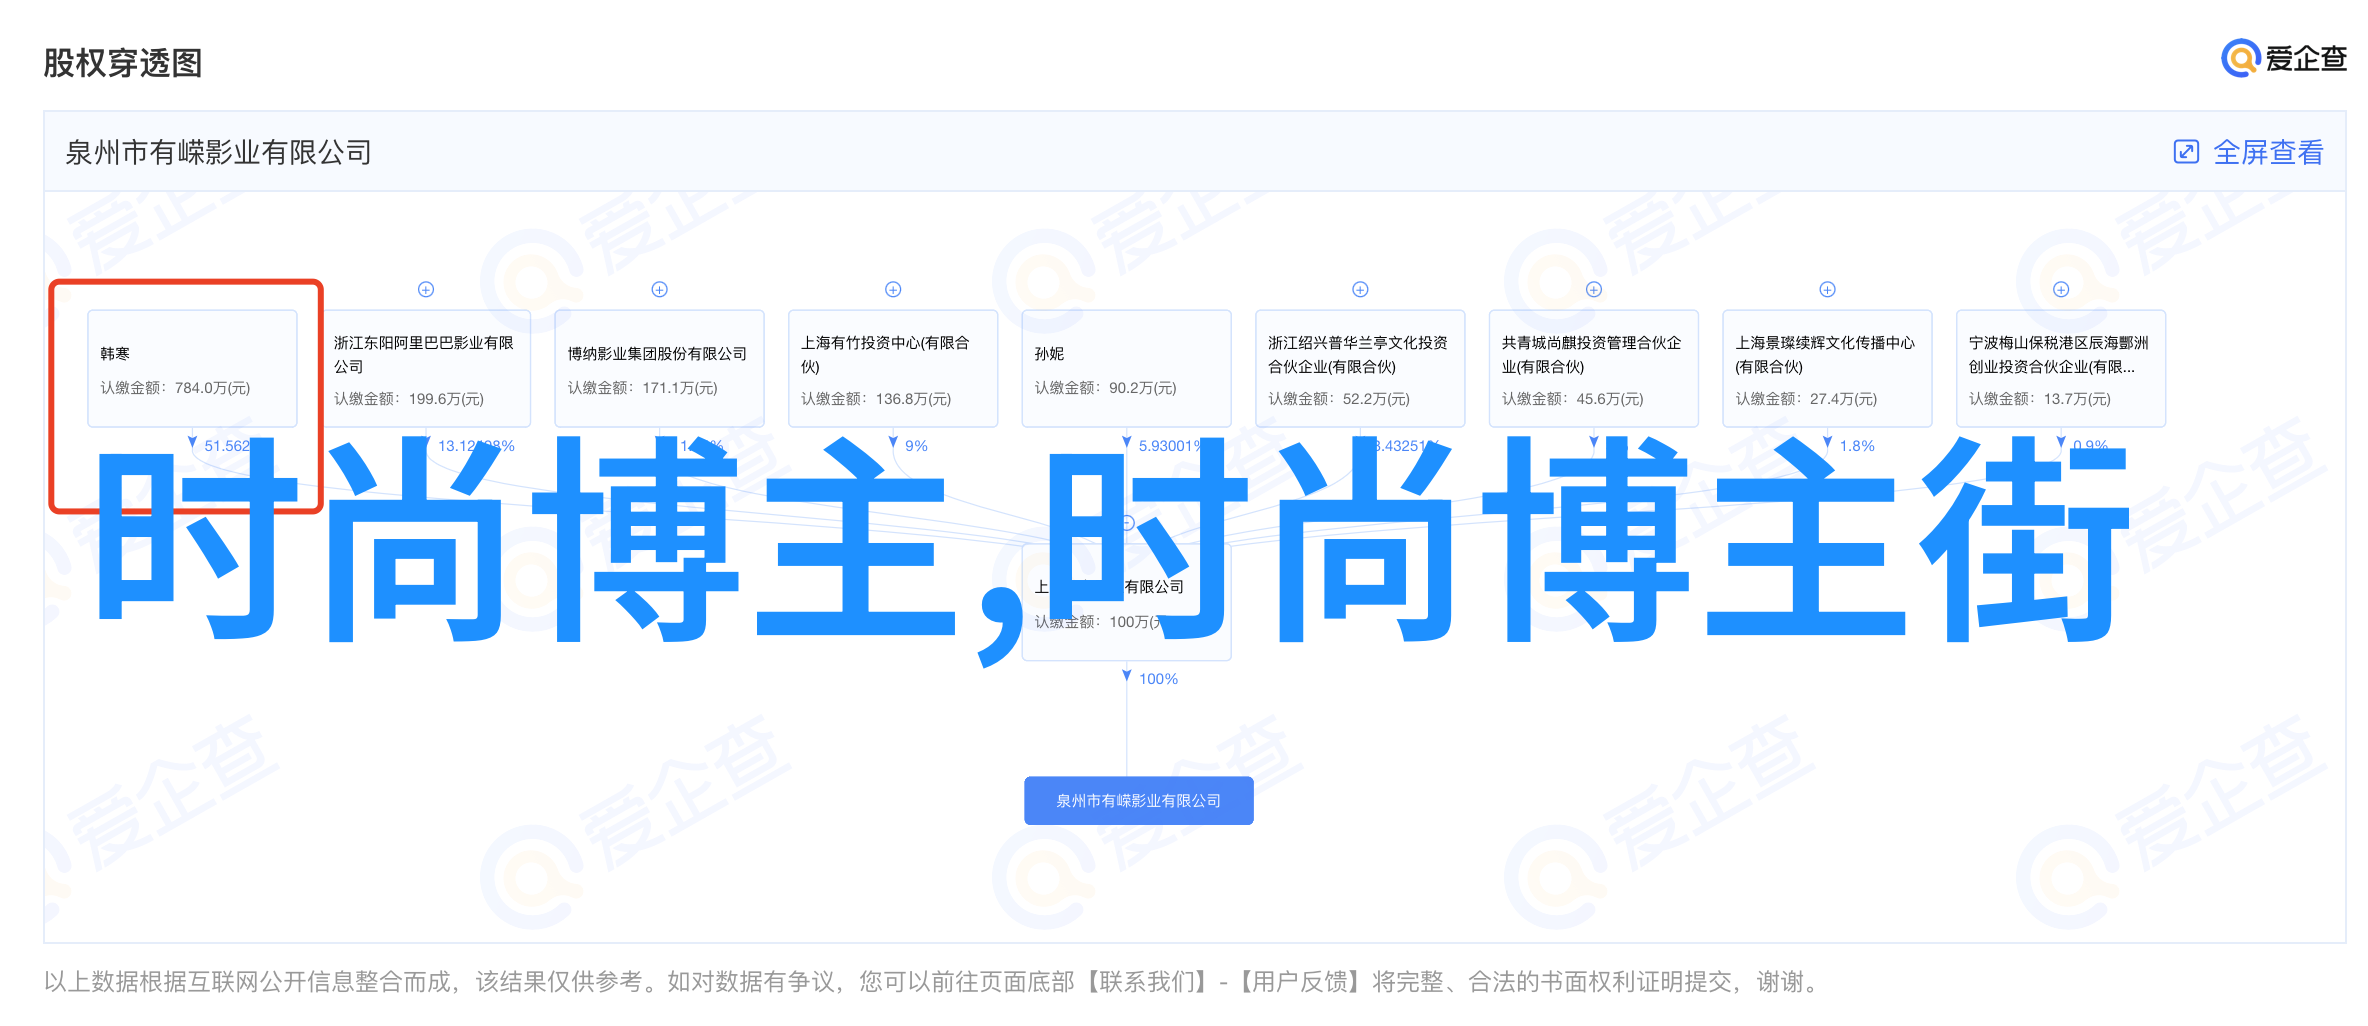Expand shareholders above 浙江东阳阿里巴巴影业有限公司
Image resolution: width=2368 pixels, height=1026 pixels.
(x=426, y=289)
